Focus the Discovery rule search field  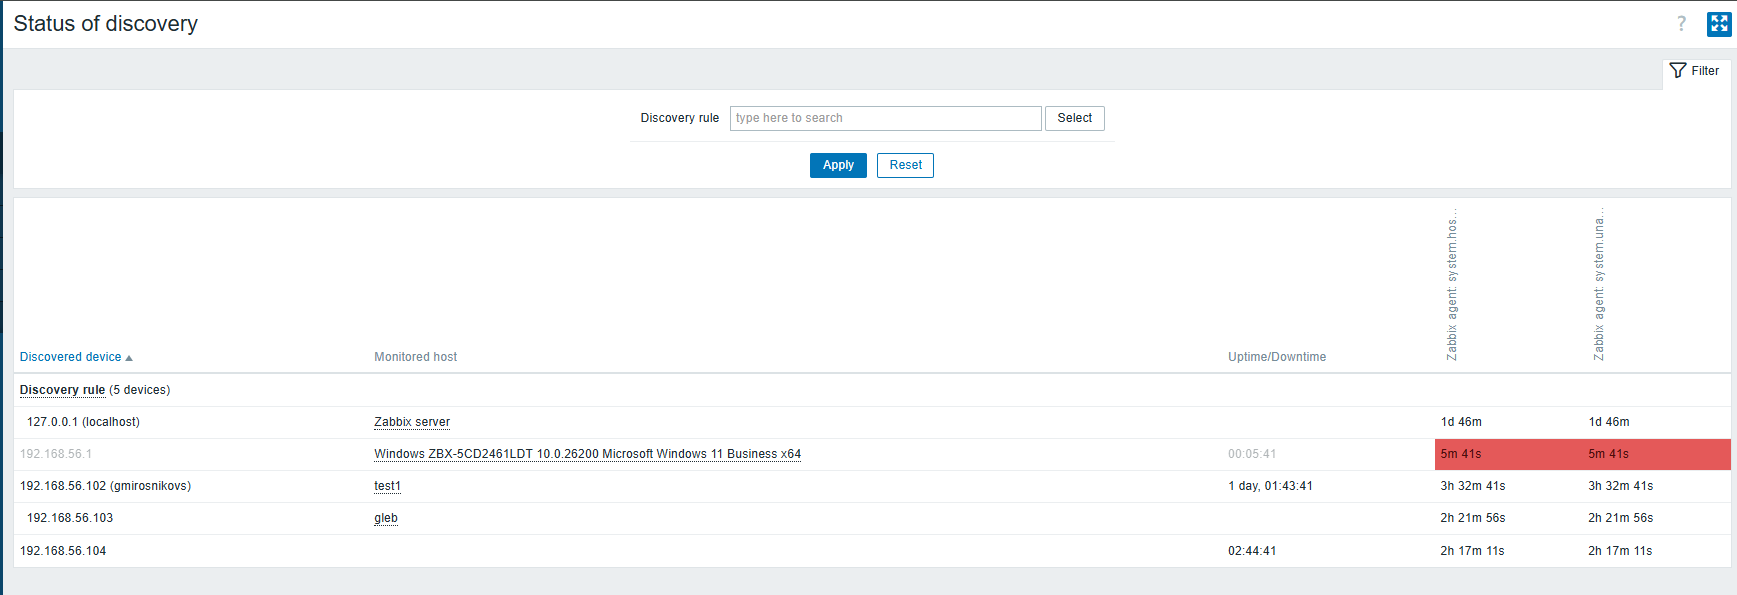click(x=885, y=118)
